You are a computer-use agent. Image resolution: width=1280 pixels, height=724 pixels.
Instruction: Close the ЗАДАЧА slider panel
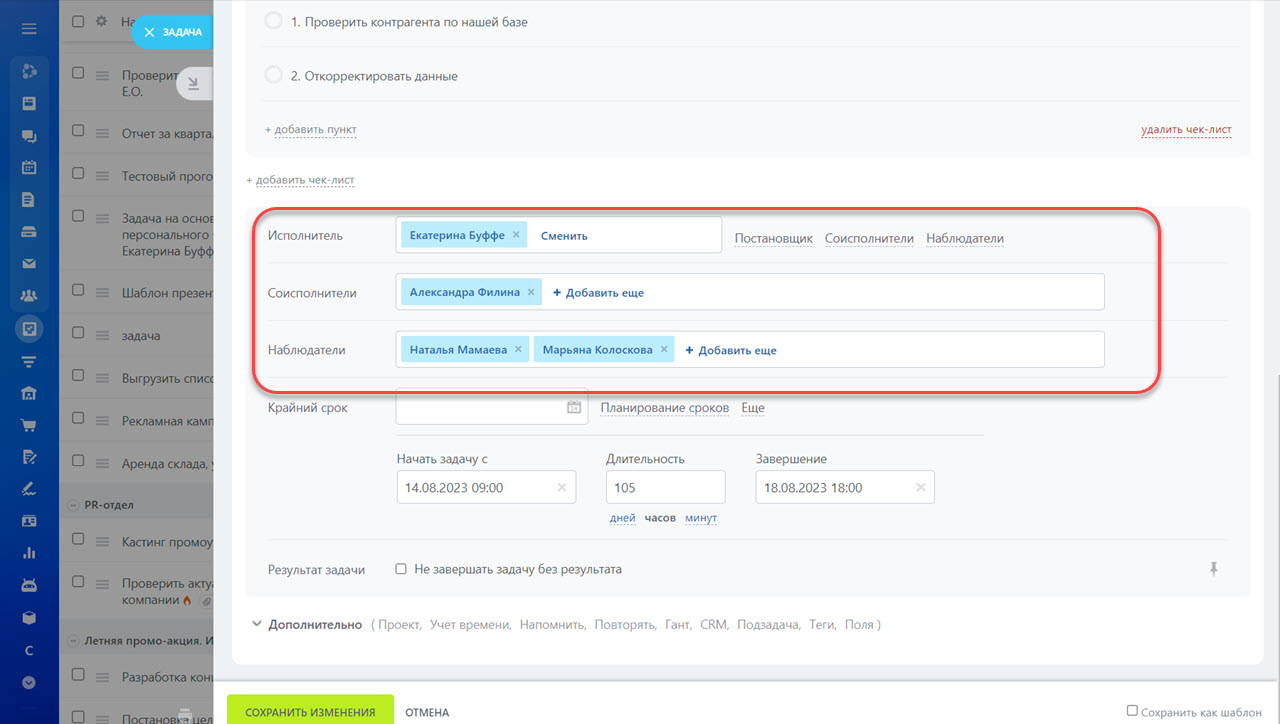click(149, 32)
